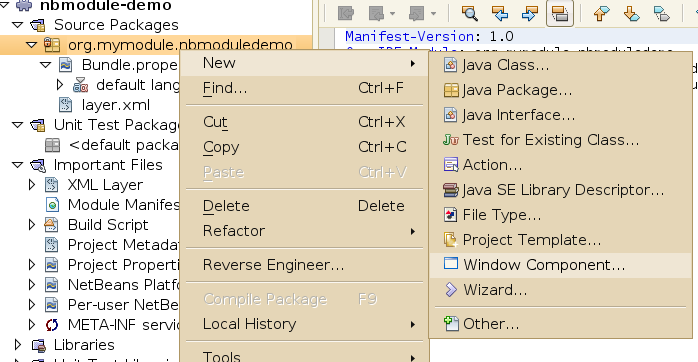Image resolution: width=698 pixels, height=362 pixels.
Task: Click the Java Package icon in submenu
Action: pos(451,90)
